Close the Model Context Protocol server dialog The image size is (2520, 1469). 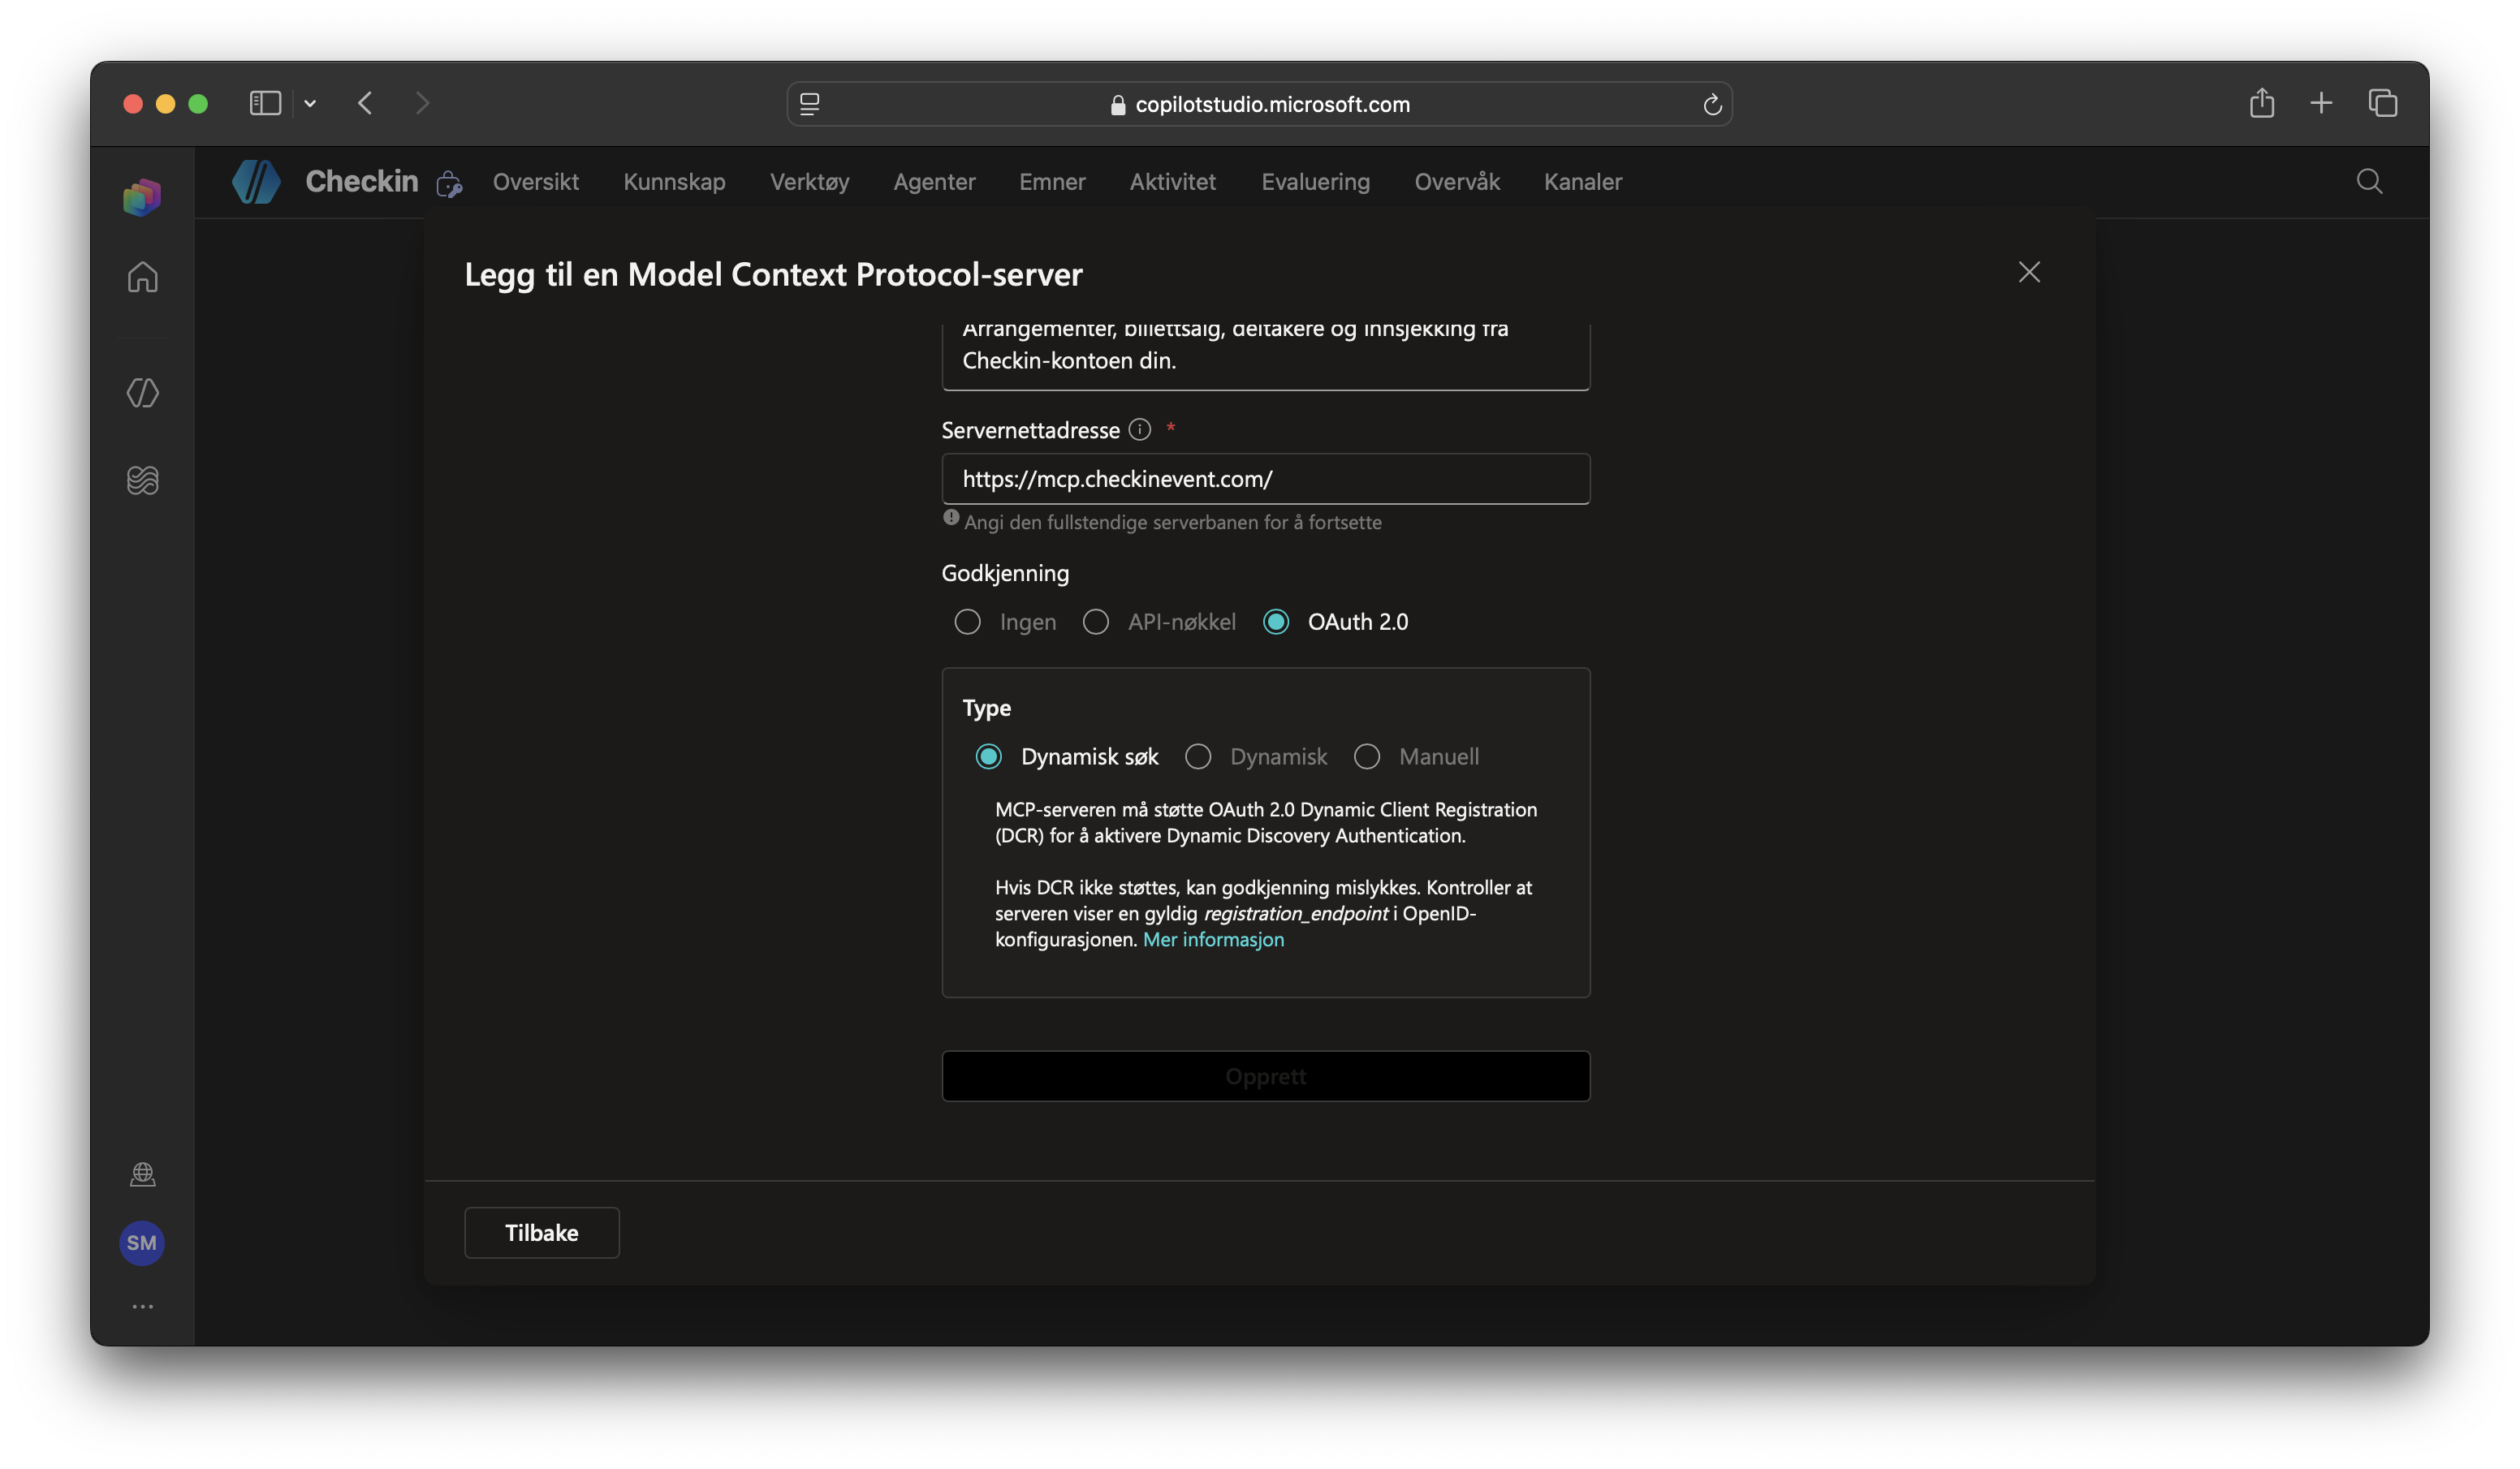coord(2028,272)
